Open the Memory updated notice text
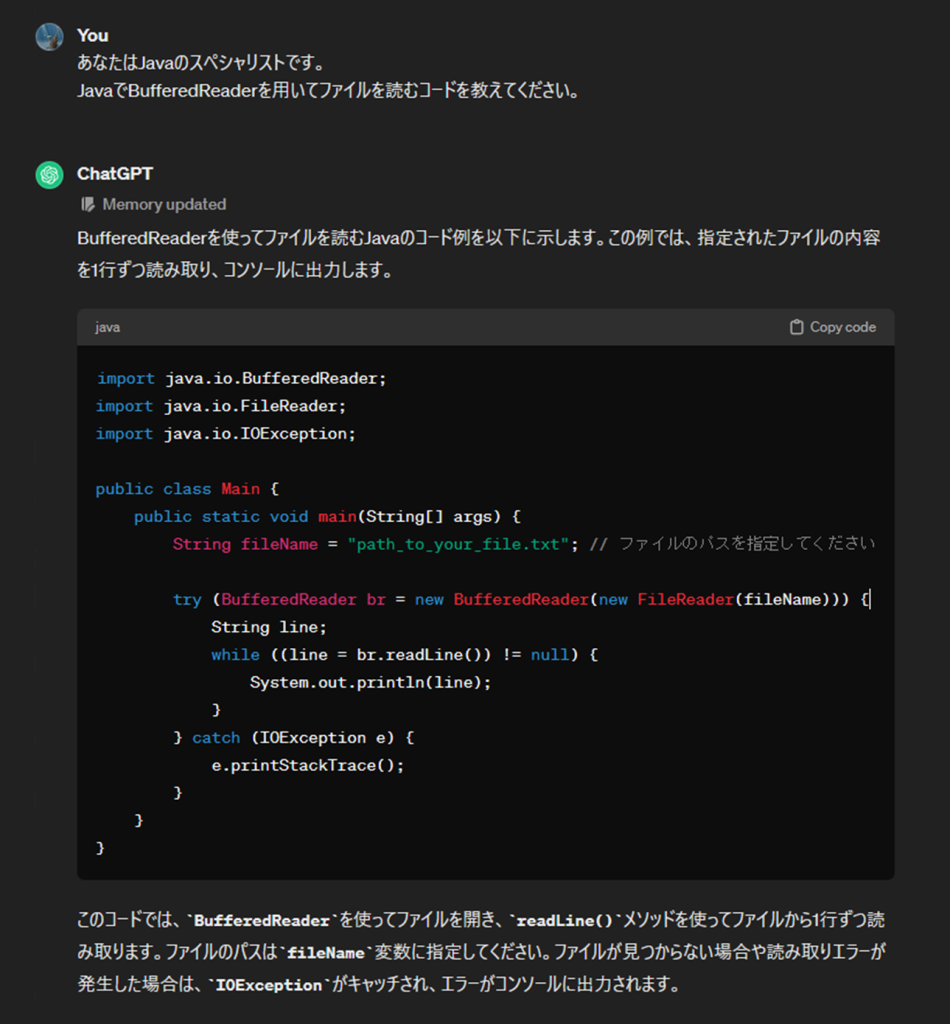The width and height of the screenshot is (950, 1024). point(164,204)
